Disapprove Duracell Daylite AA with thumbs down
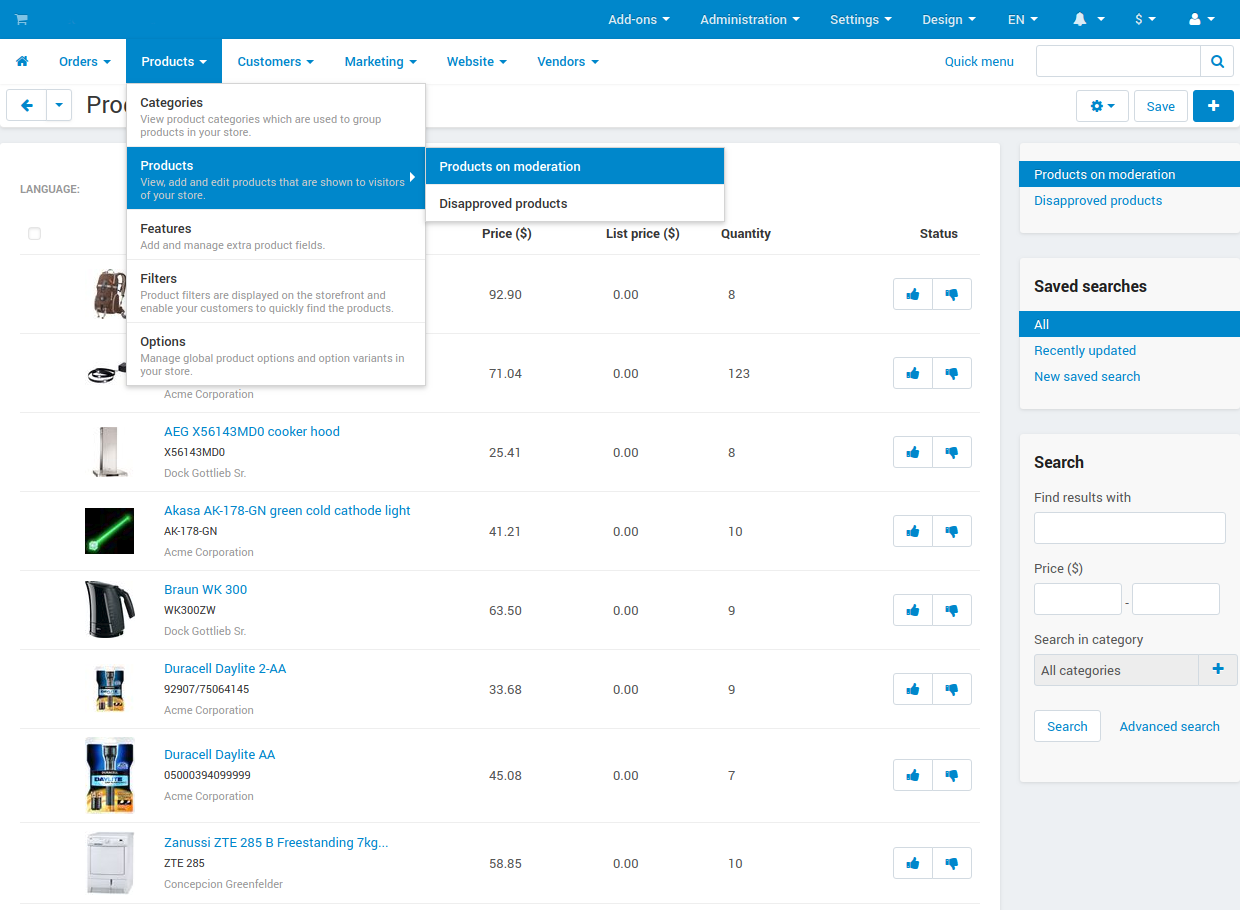 (952, 775)
